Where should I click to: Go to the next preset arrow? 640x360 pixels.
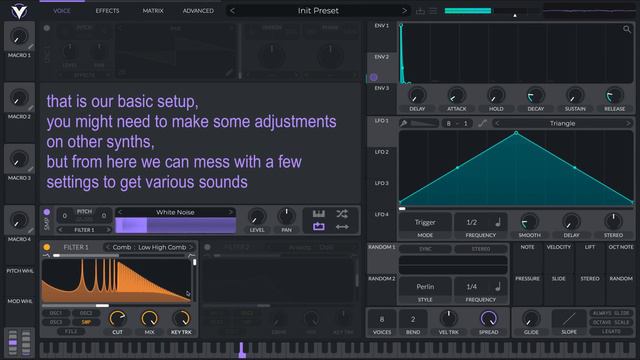404,11
